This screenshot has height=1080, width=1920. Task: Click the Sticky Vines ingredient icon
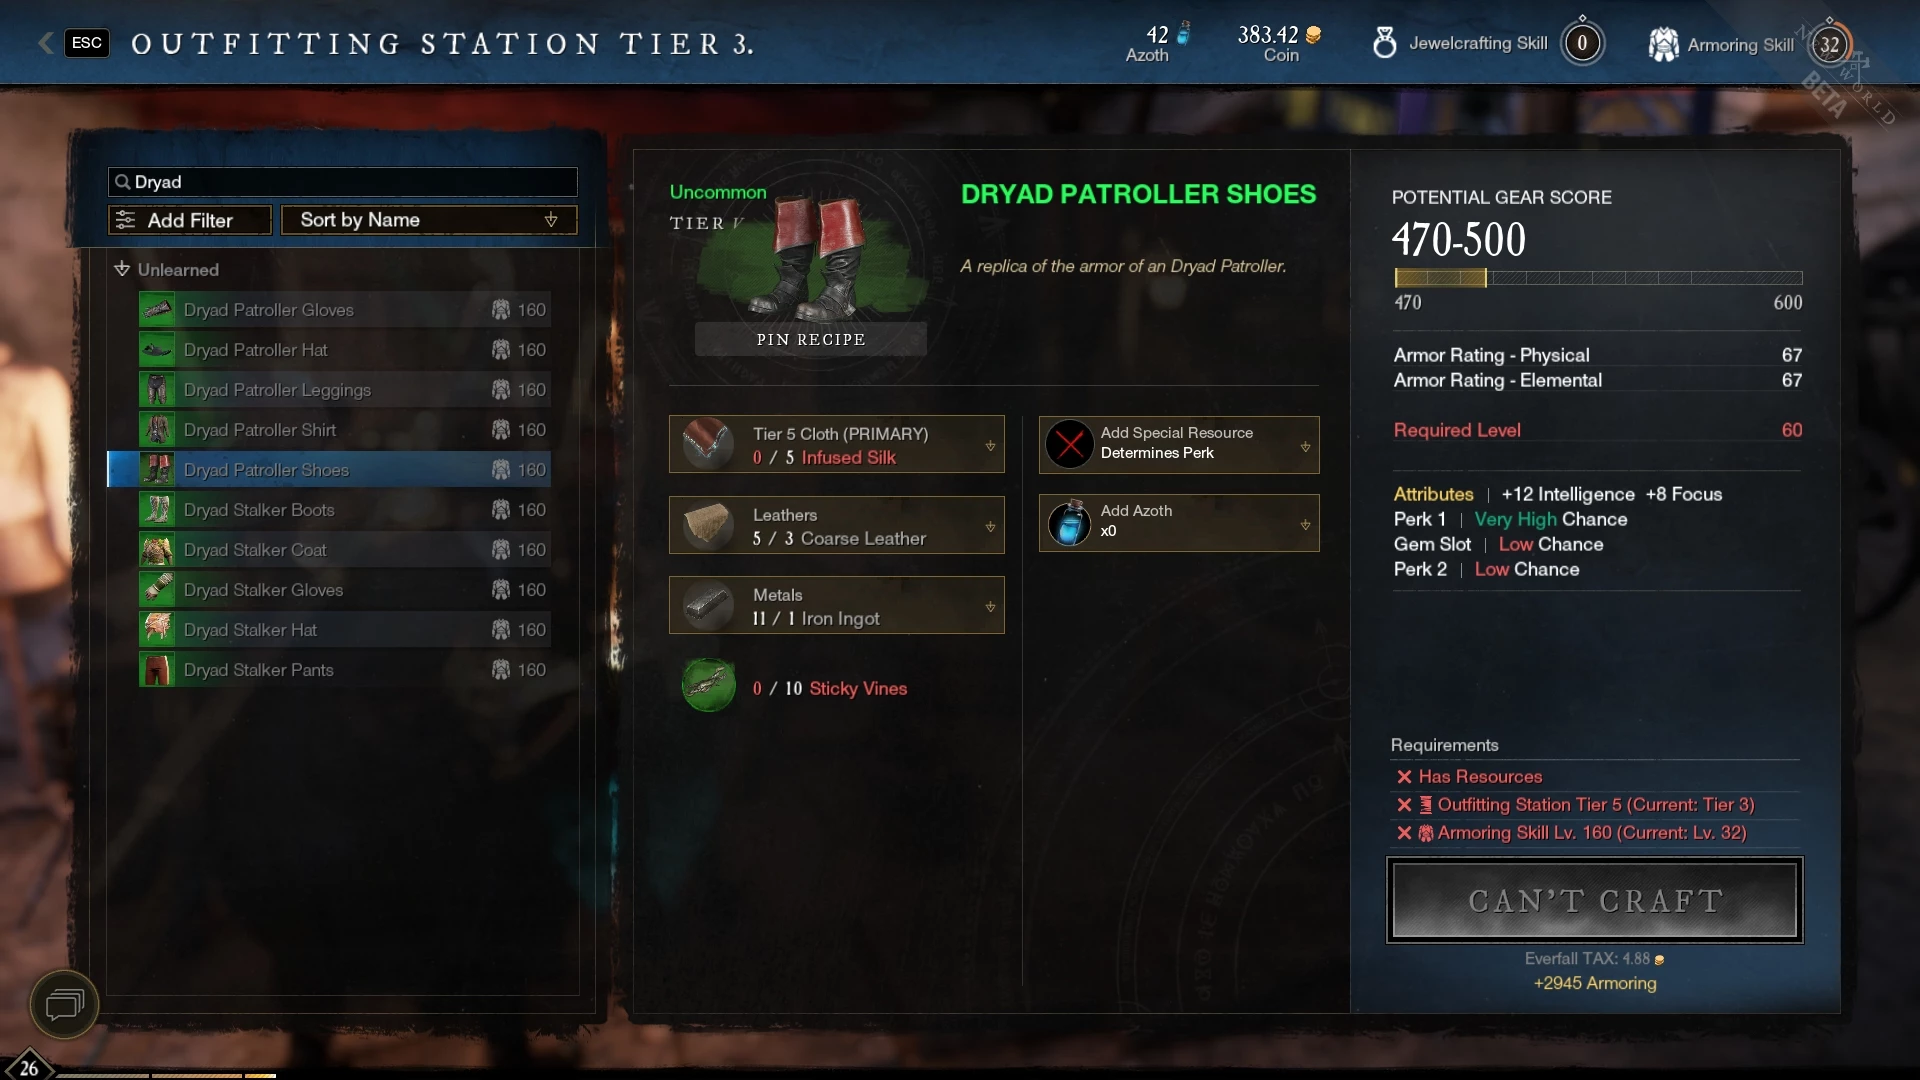[708, 686]
